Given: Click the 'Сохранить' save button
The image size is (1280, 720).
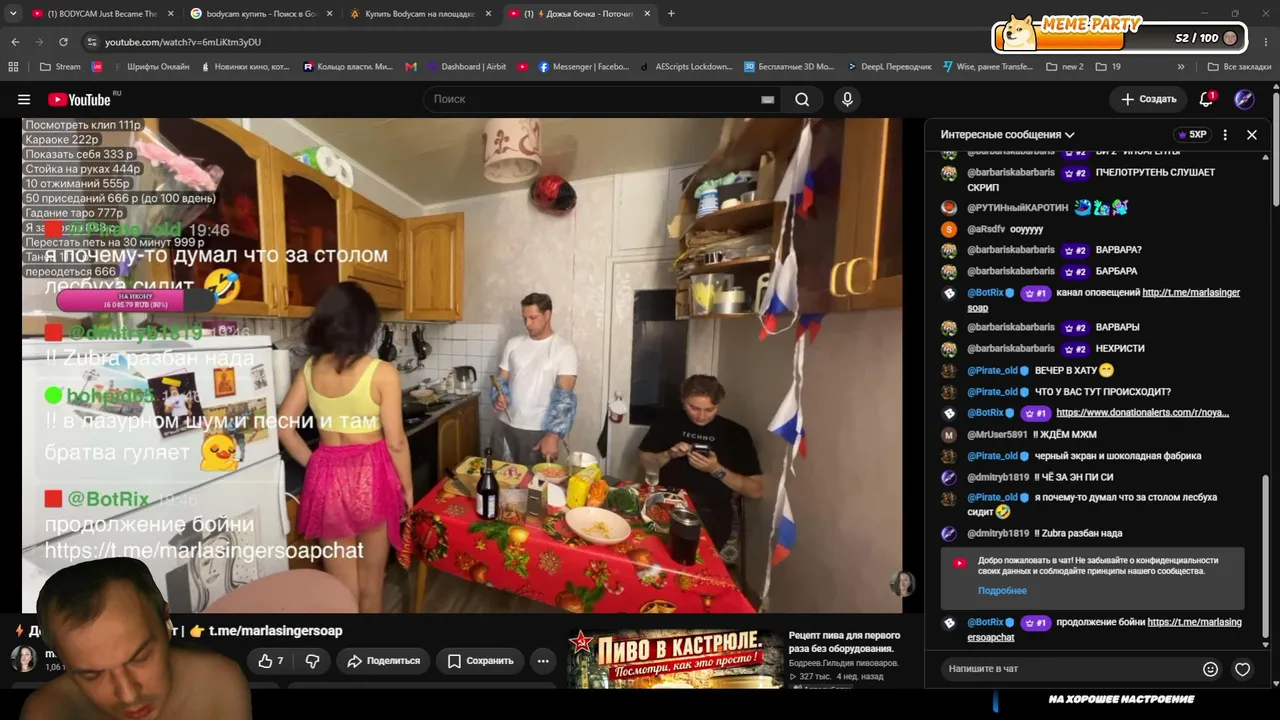Looking at the screenshot, I should click(x=480, y=661).
